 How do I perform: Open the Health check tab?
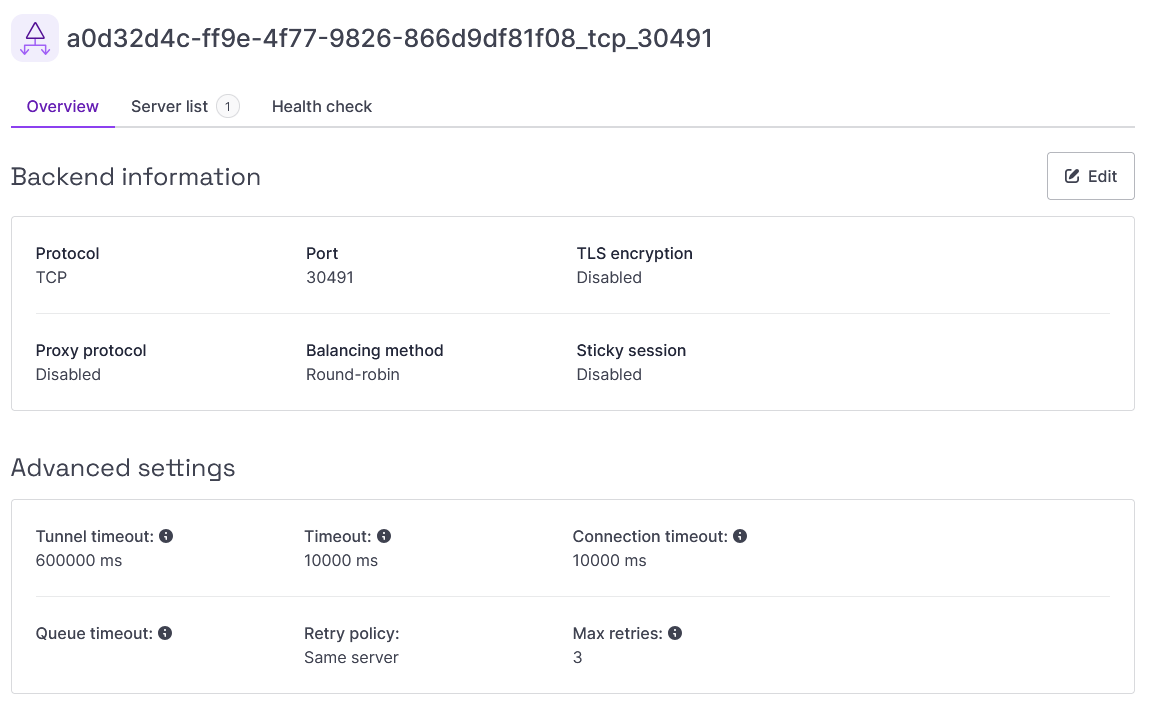pos(322,106)
